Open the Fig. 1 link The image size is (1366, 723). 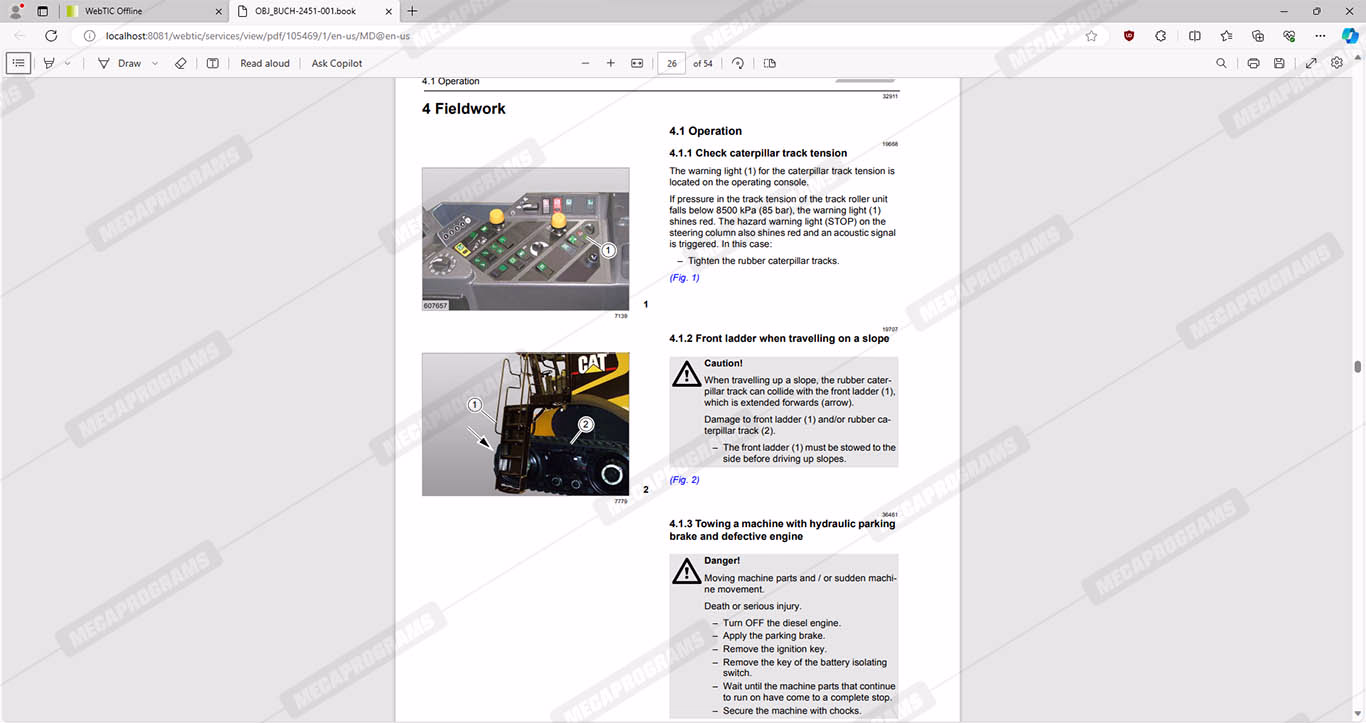pyautogui.click(x=684, y=278)
